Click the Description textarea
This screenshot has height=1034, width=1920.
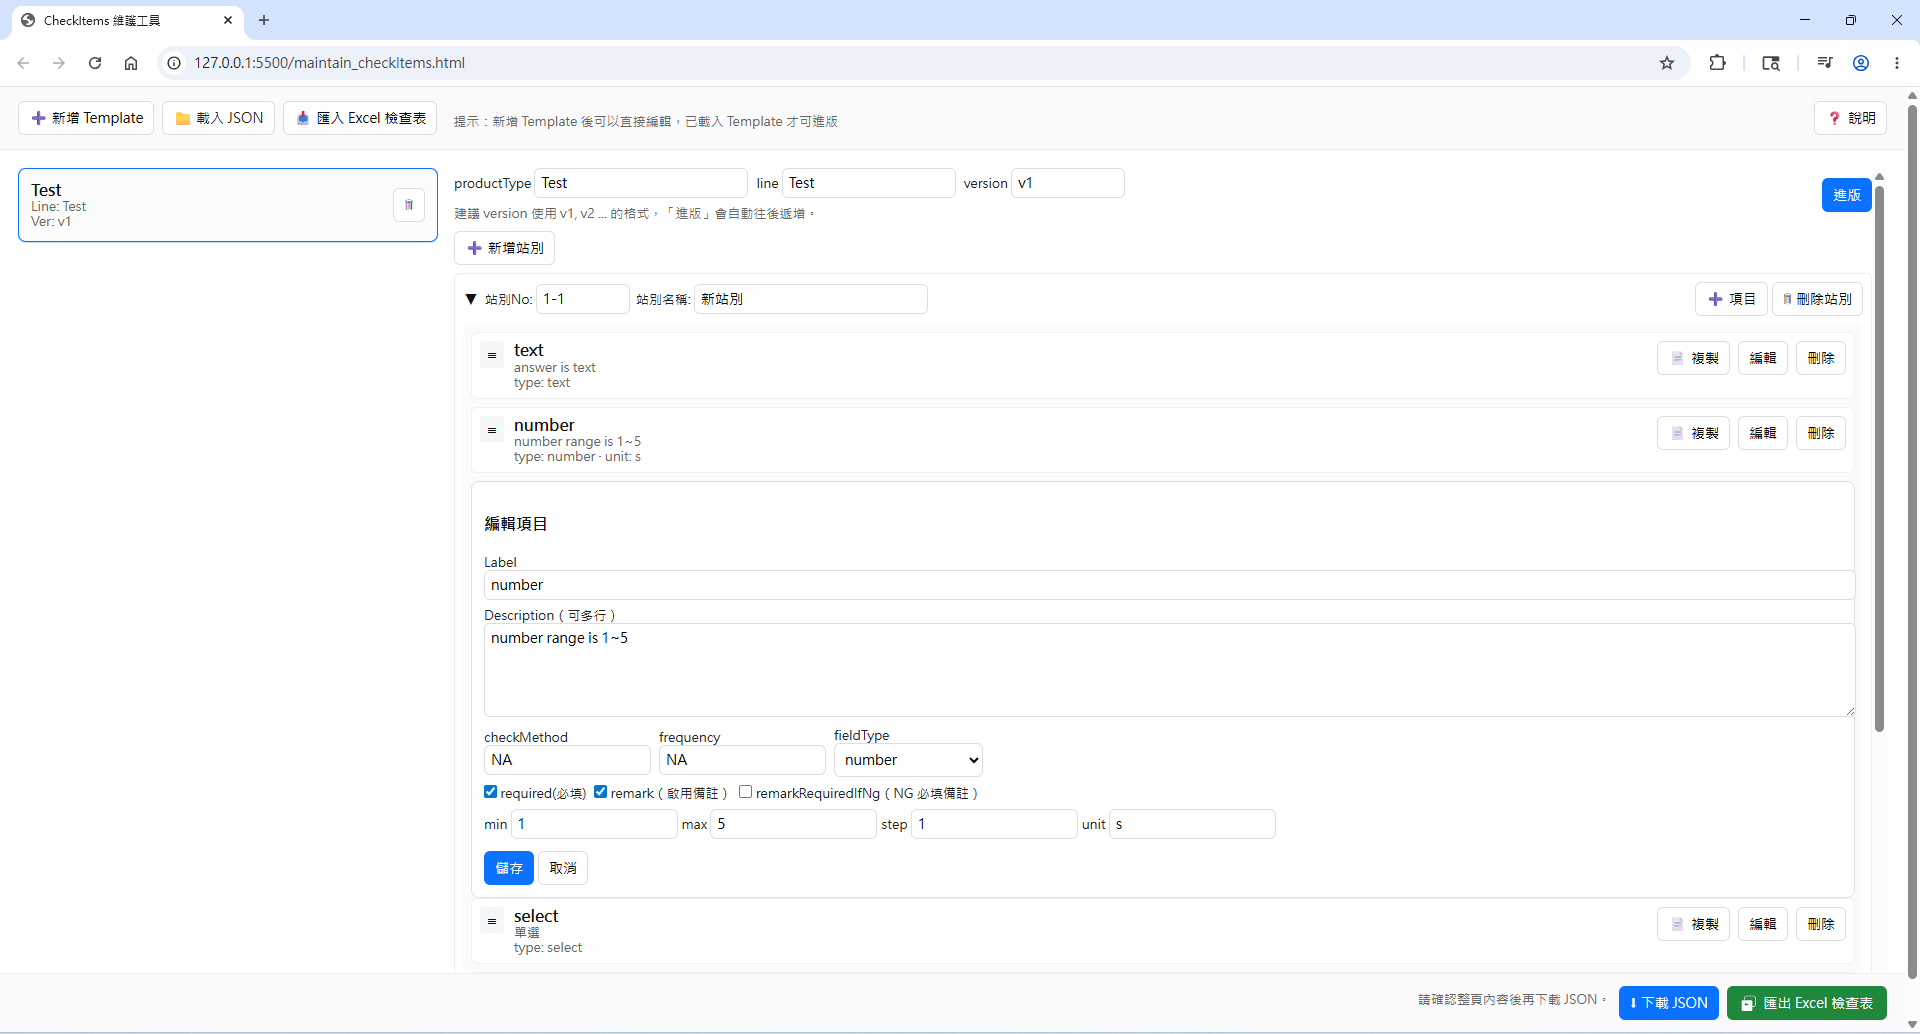point(1169,670)
